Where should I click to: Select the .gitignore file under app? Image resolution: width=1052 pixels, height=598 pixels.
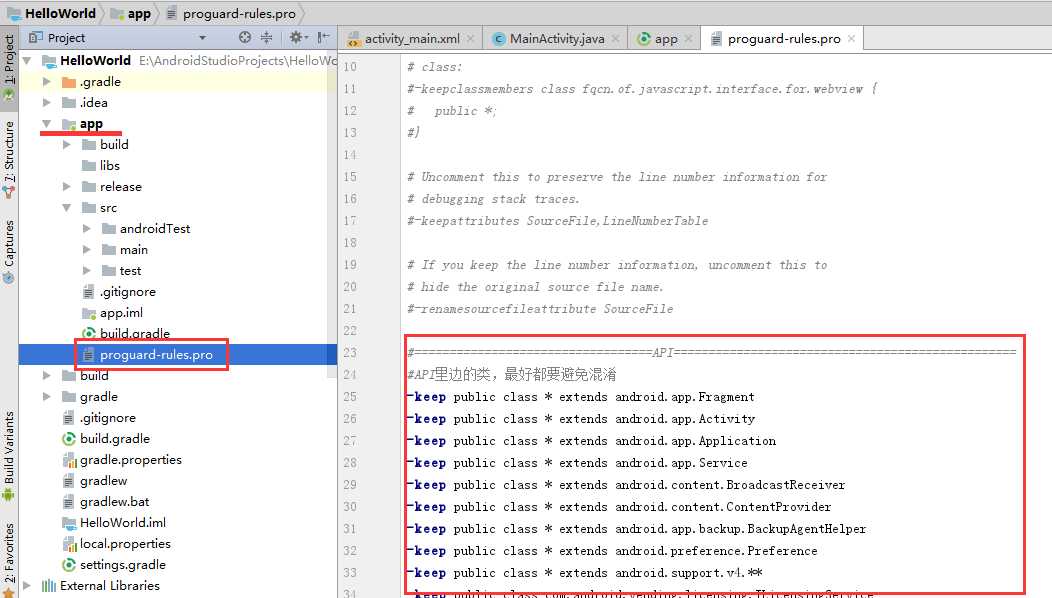click(127, 292)
